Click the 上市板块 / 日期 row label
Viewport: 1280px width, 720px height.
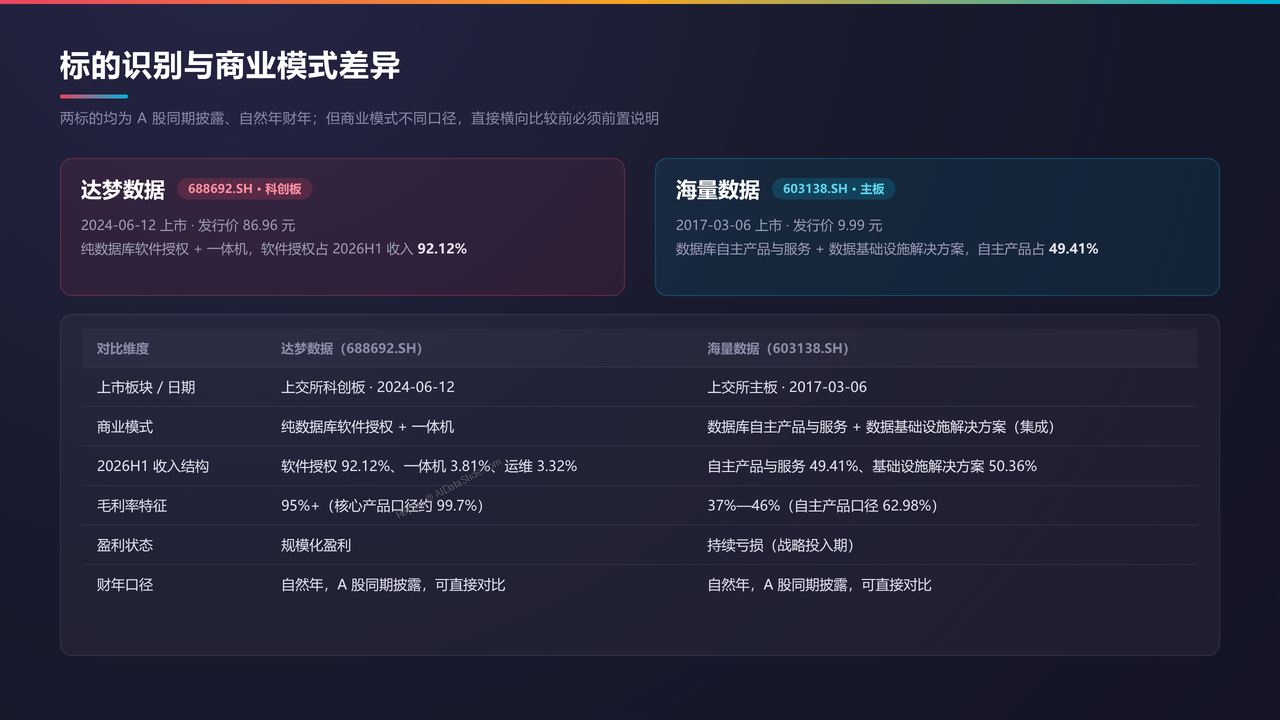point(146,387)
